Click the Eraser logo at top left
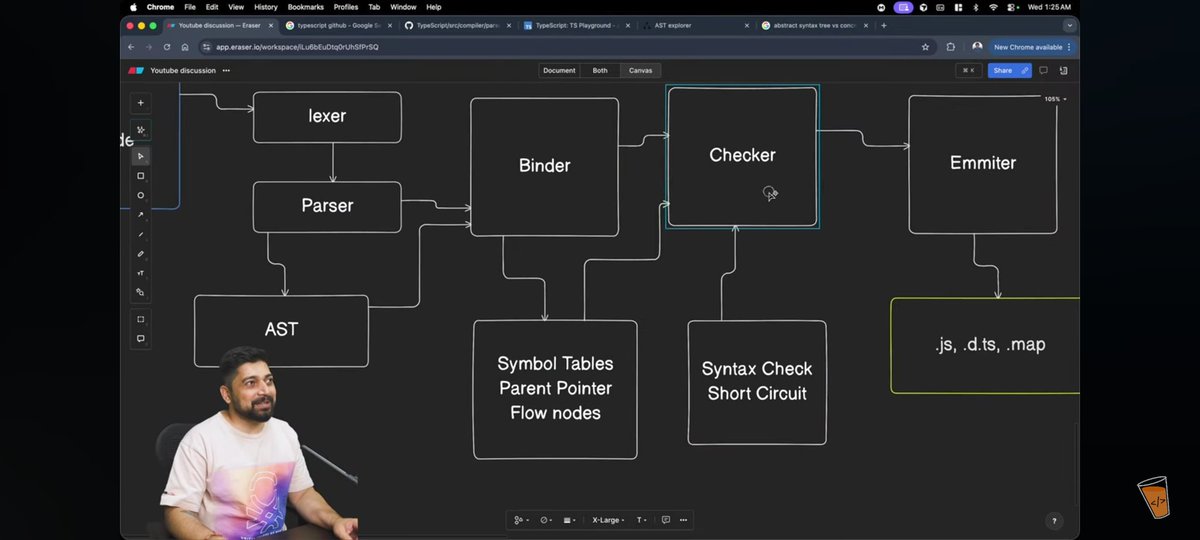Viewport: 1200px width, 540px height. 136,71
